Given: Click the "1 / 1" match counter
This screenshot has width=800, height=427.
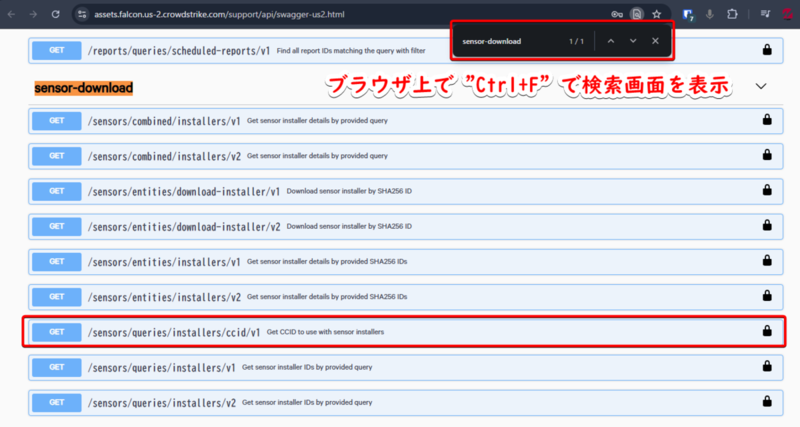Looking at the screenshot, I should pos(577,41).
